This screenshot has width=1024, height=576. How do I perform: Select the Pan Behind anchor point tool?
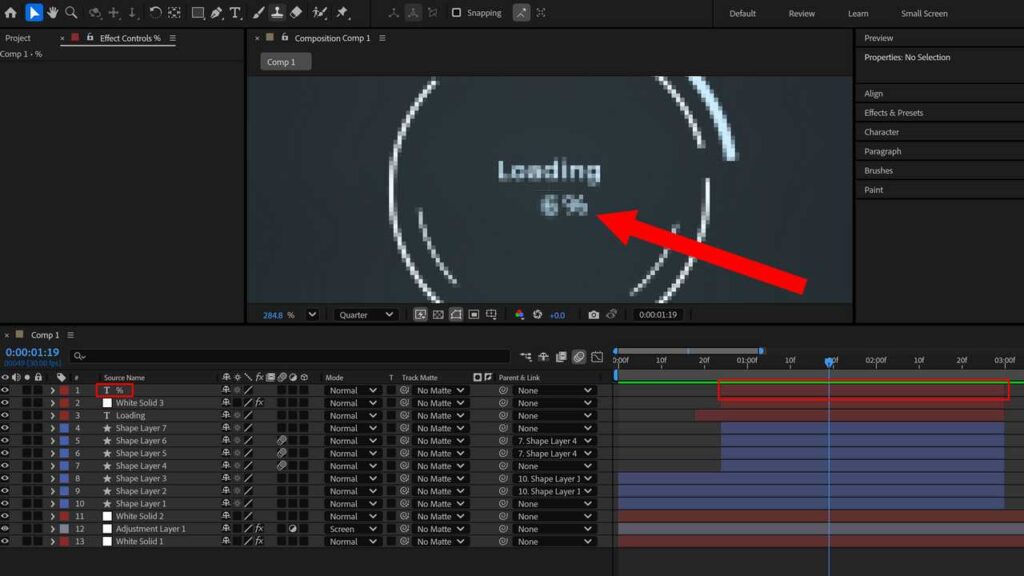[x=174, y=12]
